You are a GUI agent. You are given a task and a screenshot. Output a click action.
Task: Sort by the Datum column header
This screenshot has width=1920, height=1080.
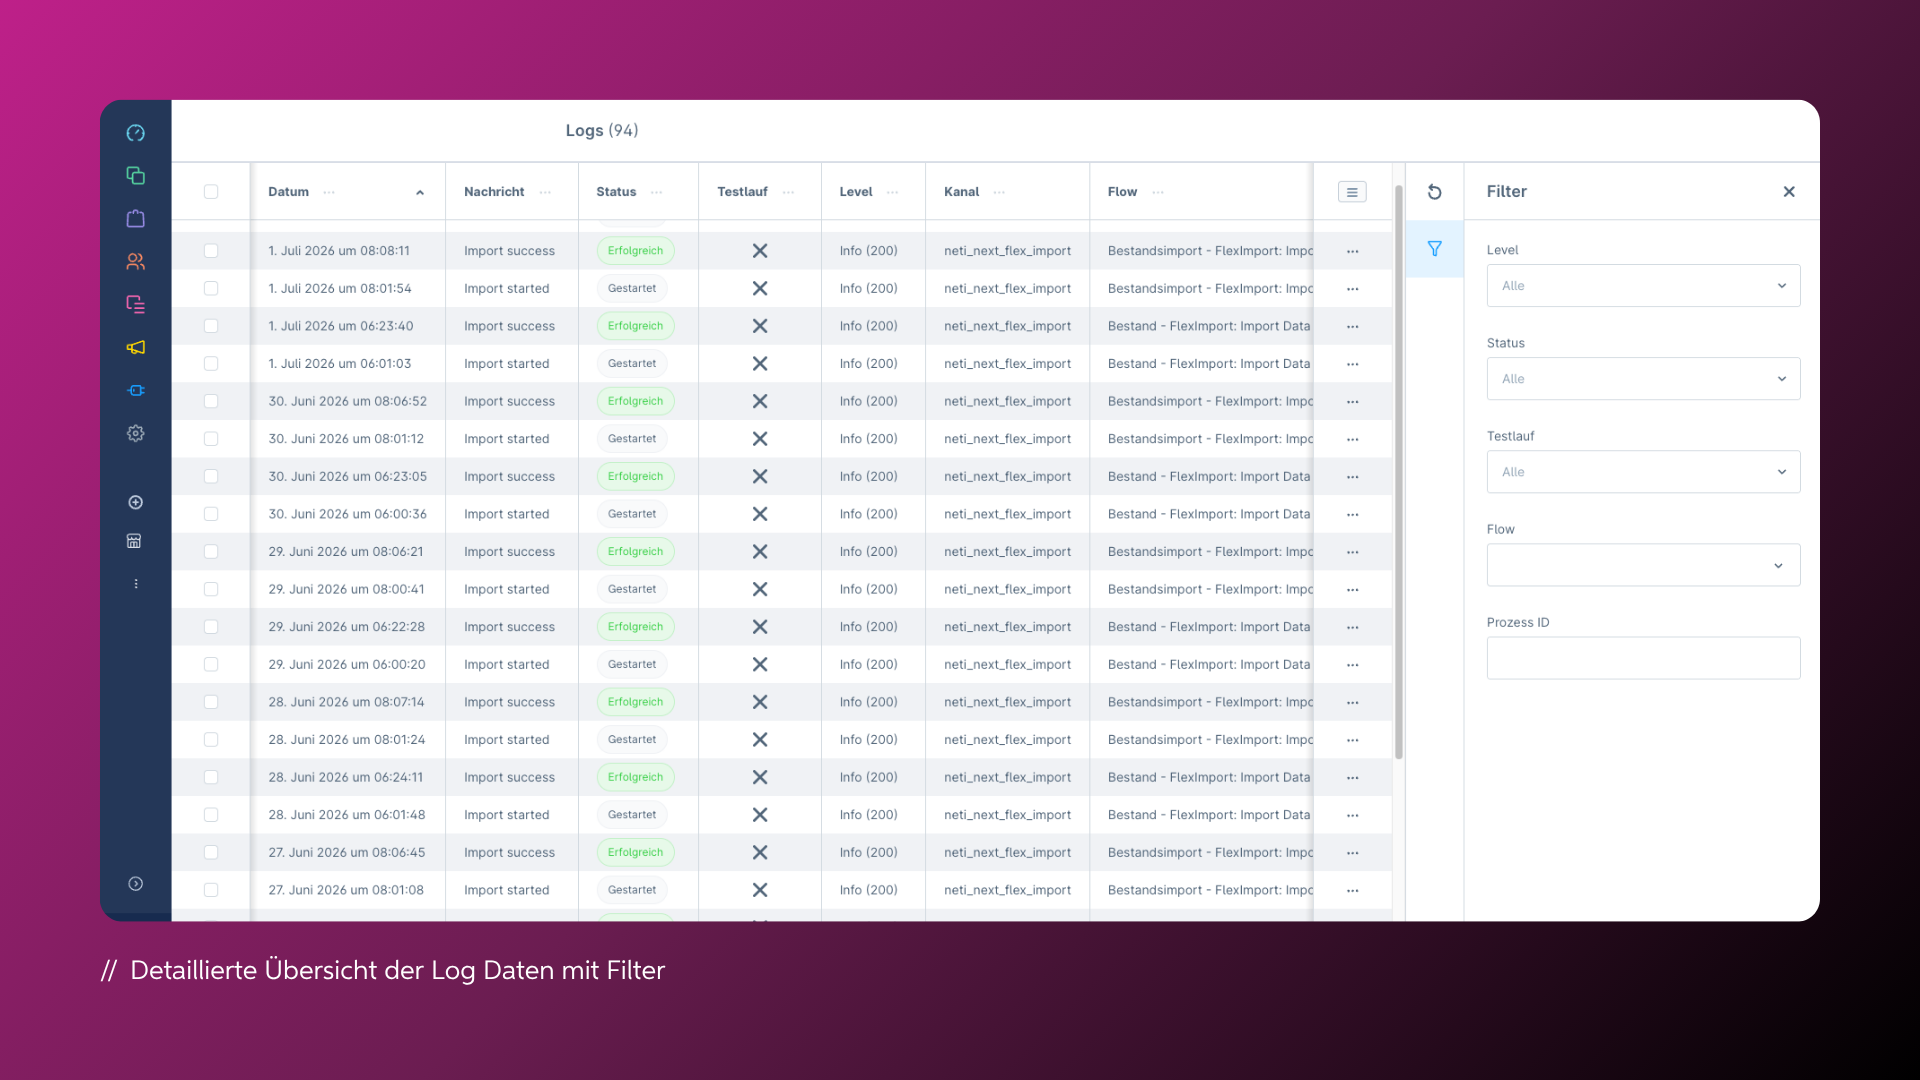pos(288,192)
